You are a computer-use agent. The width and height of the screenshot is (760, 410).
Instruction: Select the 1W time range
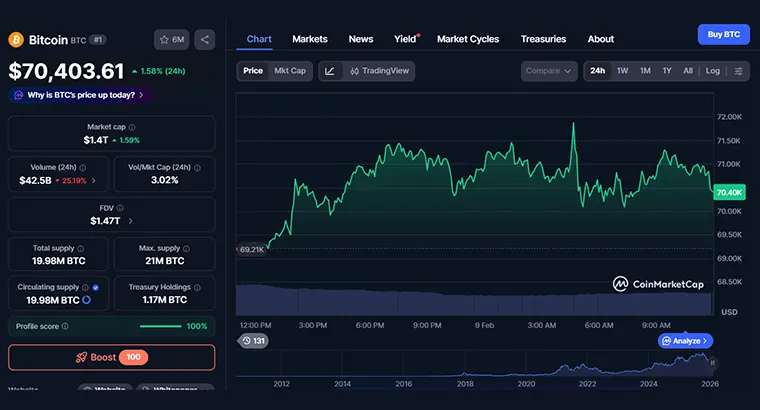[622, 71]
